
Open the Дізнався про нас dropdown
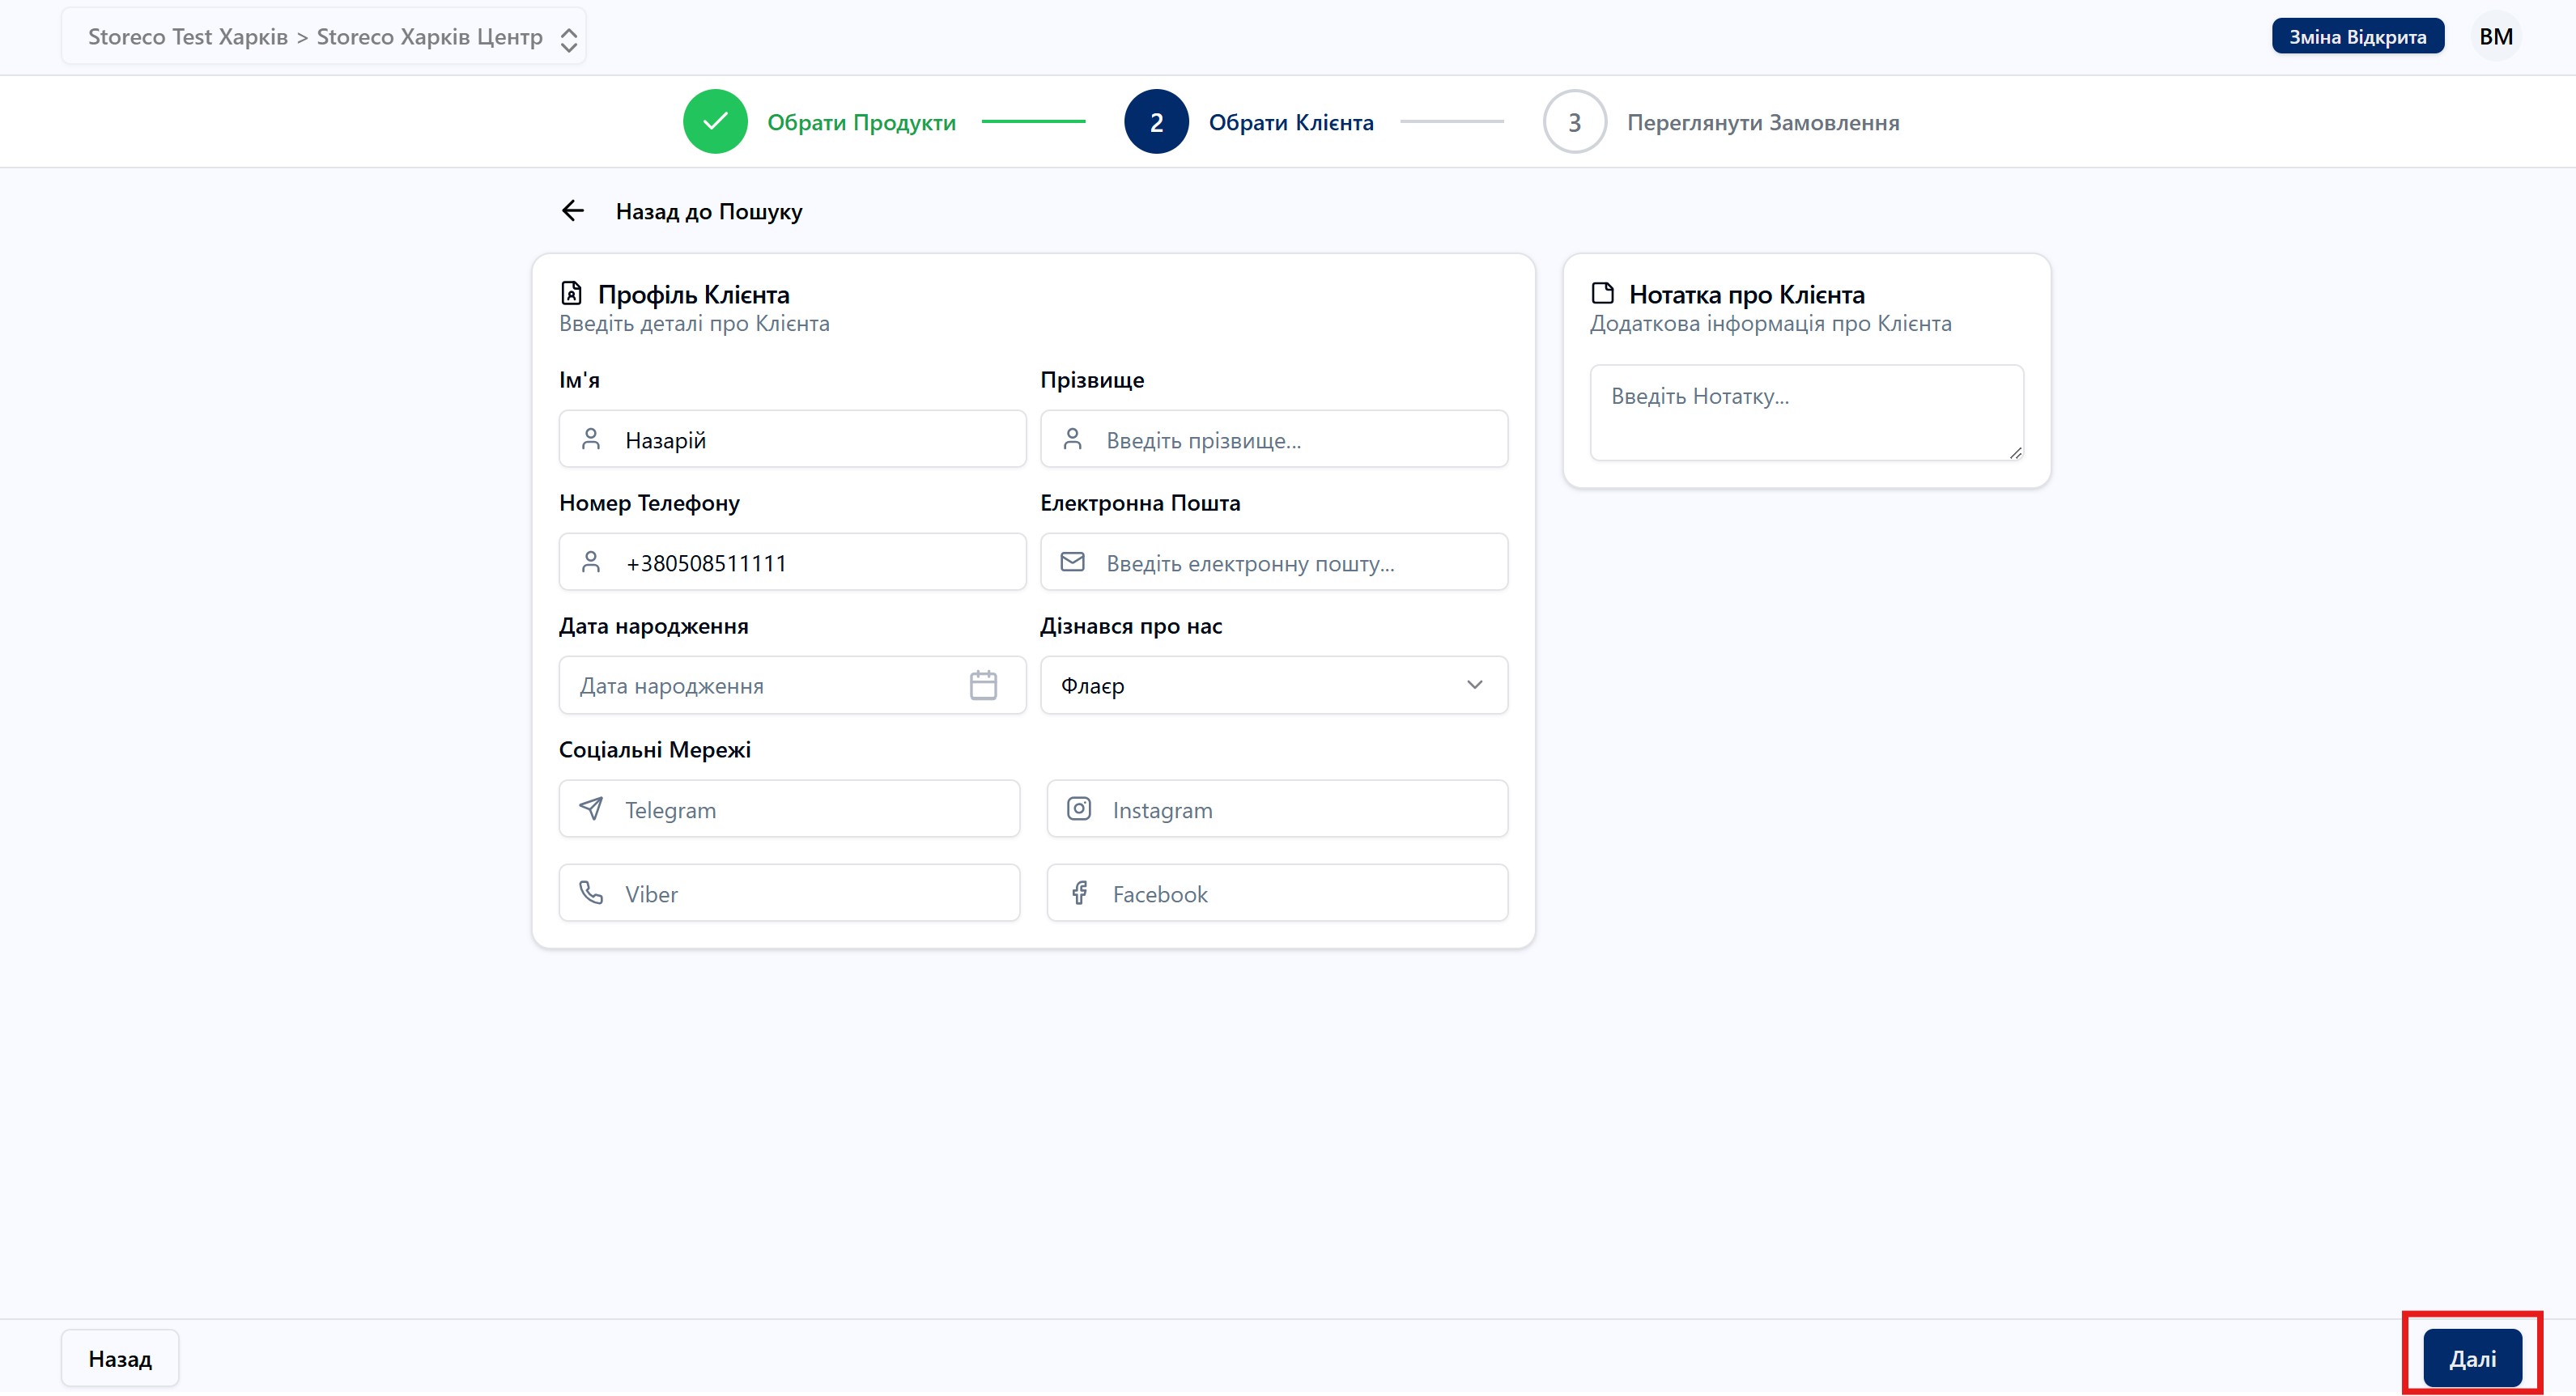click(x=1272, y=685)
